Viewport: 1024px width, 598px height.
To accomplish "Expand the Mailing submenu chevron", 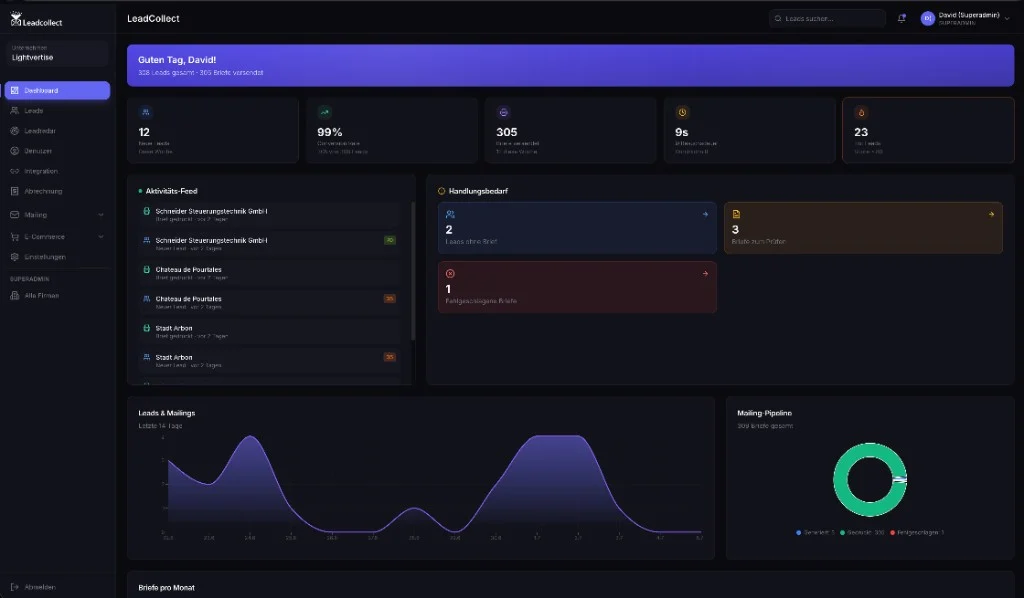I will (101, 215).
